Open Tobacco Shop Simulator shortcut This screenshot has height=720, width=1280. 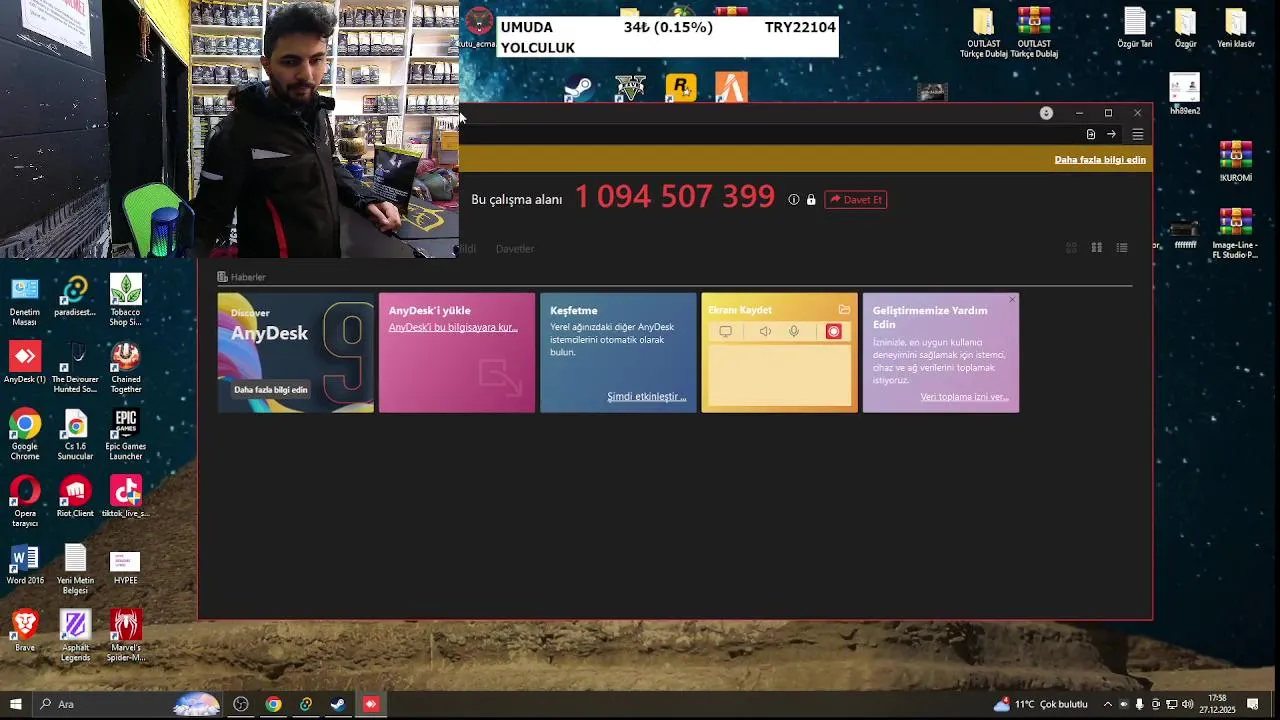pyautogui.click(x=125, y=300)
